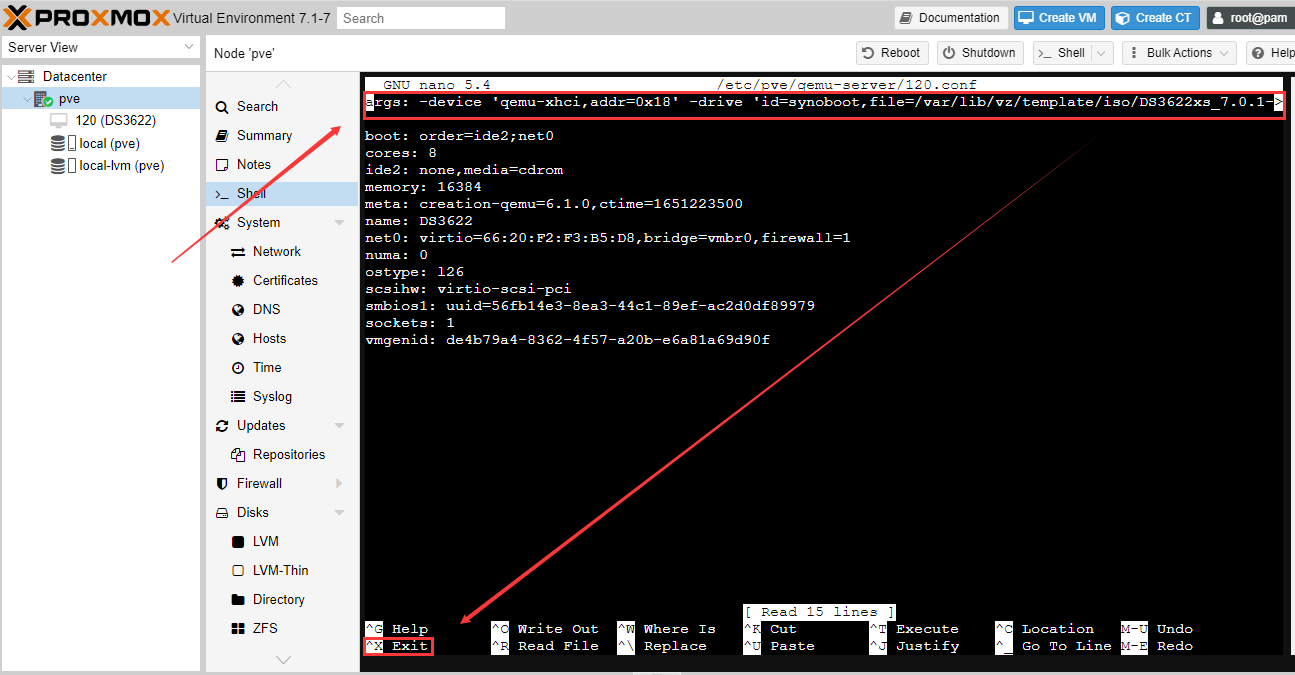Open Repositories page
This screenshot has height=675, width=1295.
click(289, 454)
